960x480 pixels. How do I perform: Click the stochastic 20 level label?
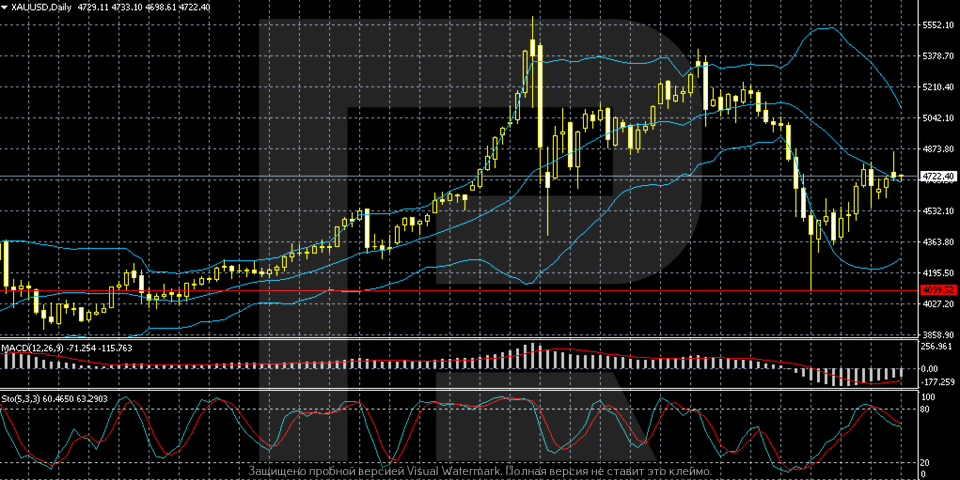click(927, 462)
